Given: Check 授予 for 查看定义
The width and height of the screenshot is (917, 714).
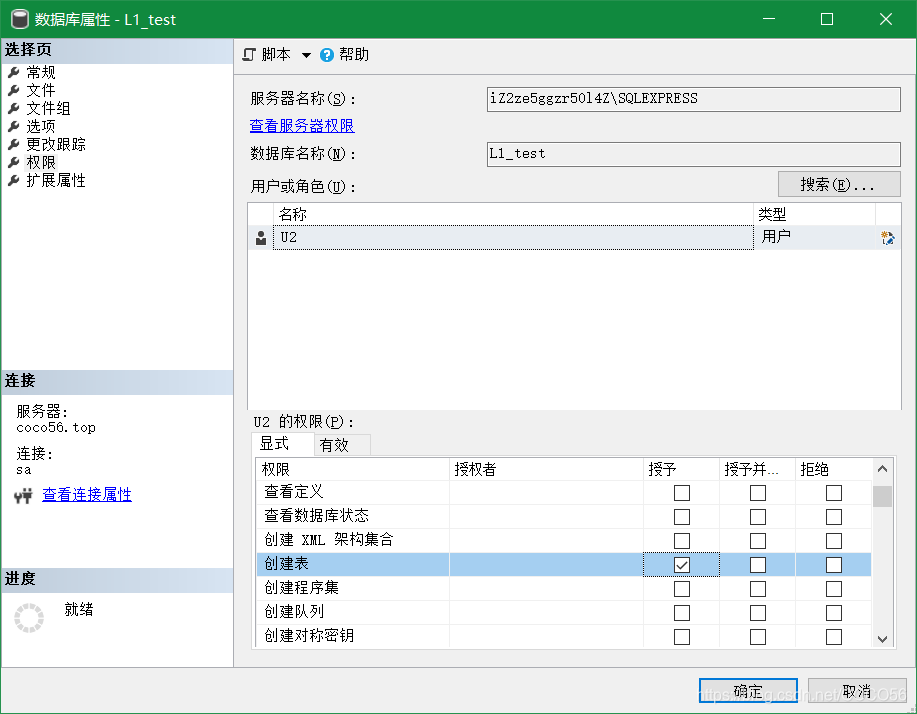Looking at the screenshot, I should (682, 493).
